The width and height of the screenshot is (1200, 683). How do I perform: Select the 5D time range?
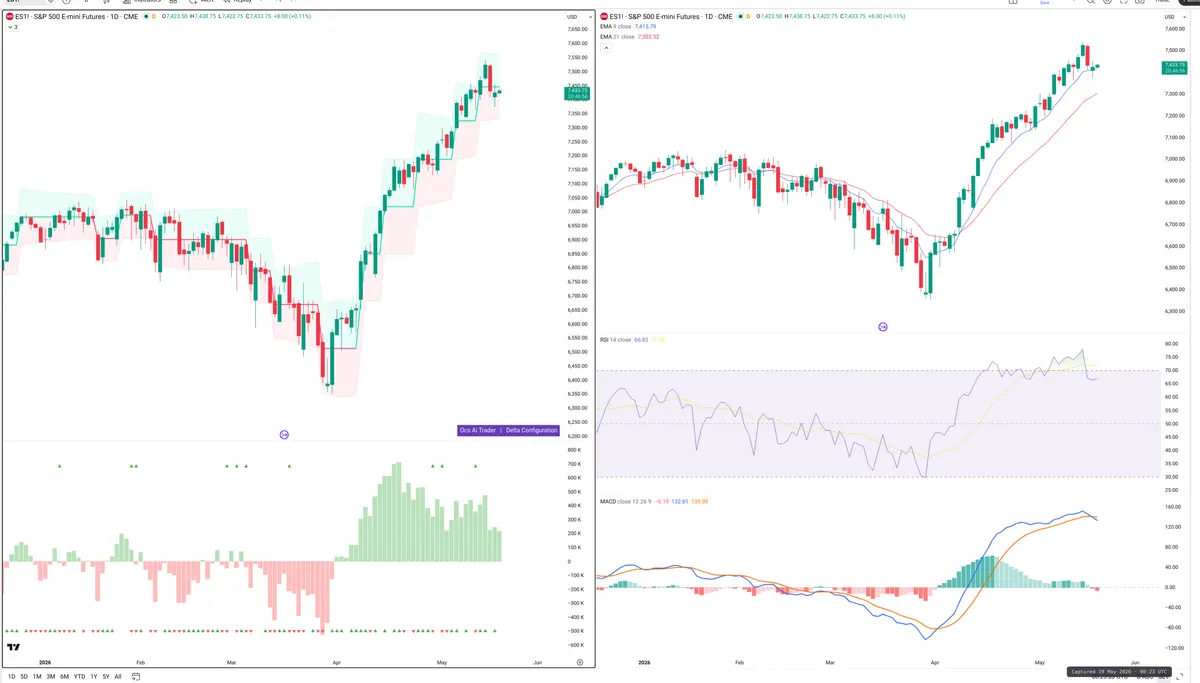pos(24,677)
